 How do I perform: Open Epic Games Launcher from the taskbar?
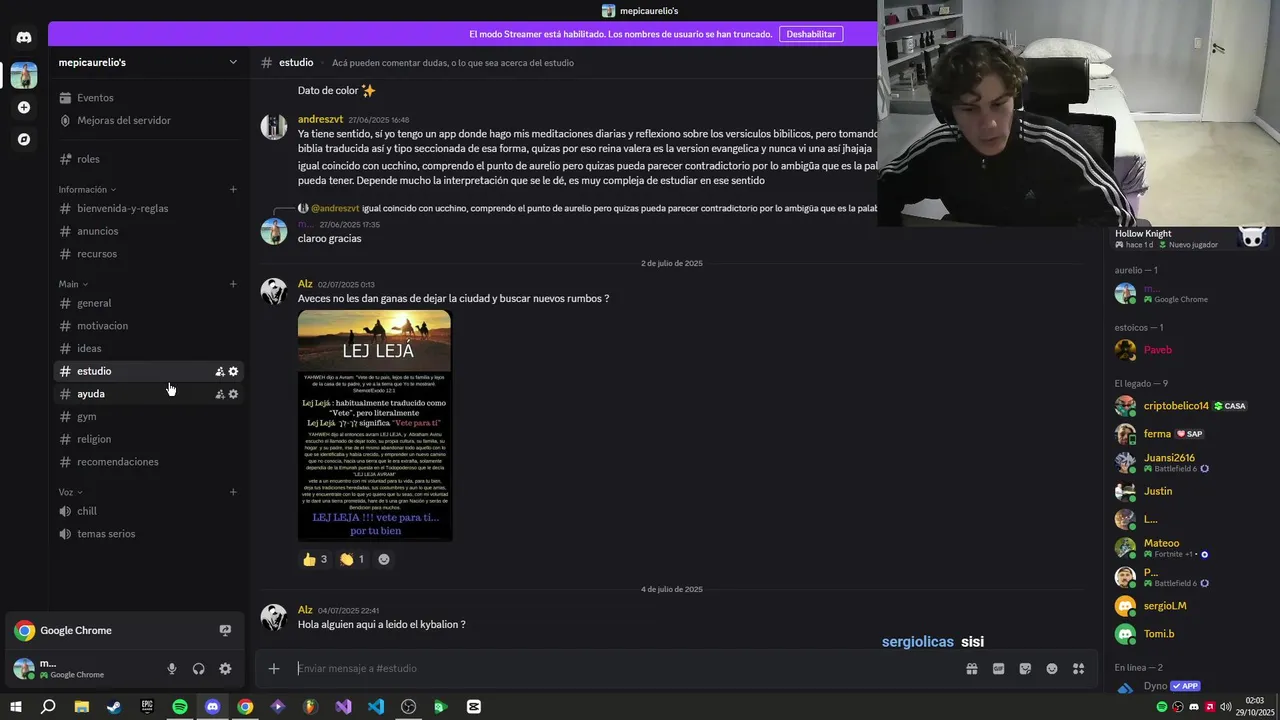click(147, 706)
